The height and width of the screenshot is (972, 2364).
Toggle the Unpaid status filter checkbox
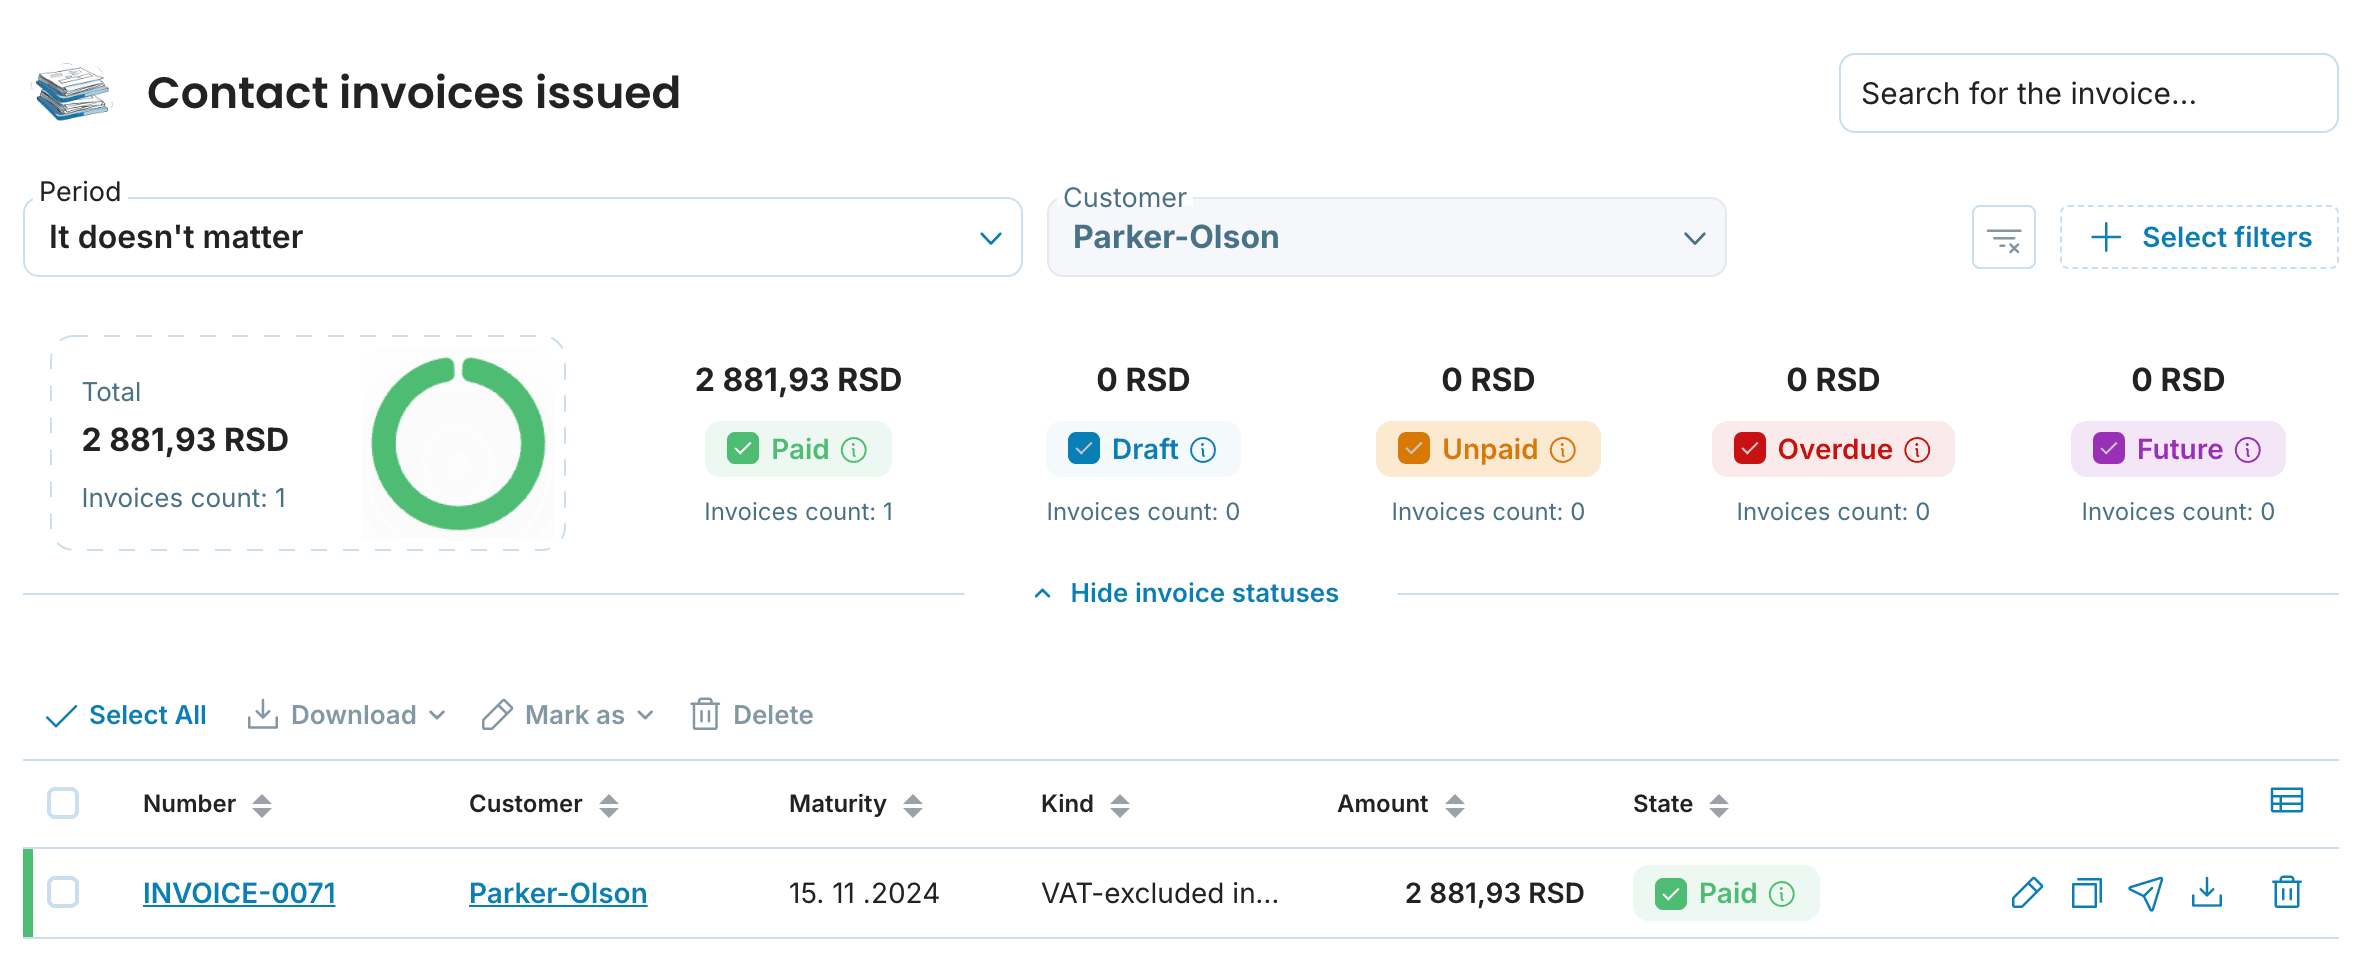coord(1413,449)
